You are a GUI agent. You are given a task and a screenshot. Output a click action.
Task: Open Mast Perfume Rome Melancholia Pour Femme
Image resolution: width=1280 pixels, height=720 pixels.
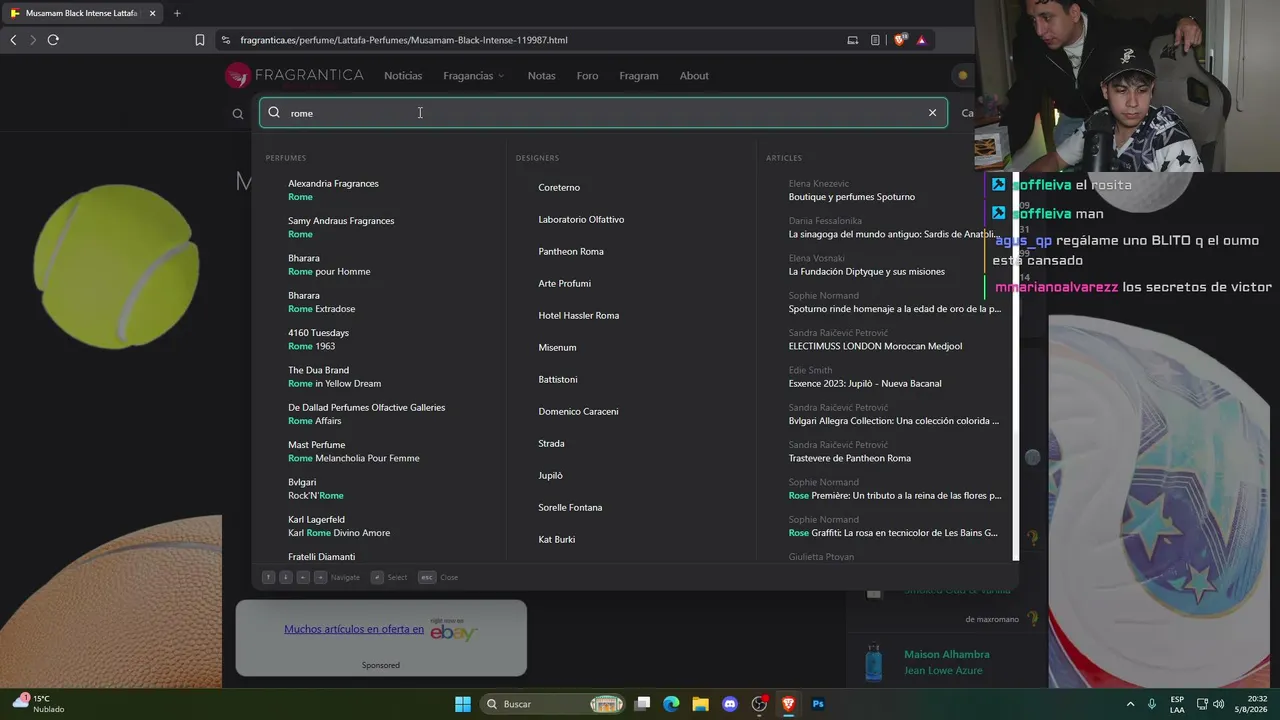click(x=353, y=451)
